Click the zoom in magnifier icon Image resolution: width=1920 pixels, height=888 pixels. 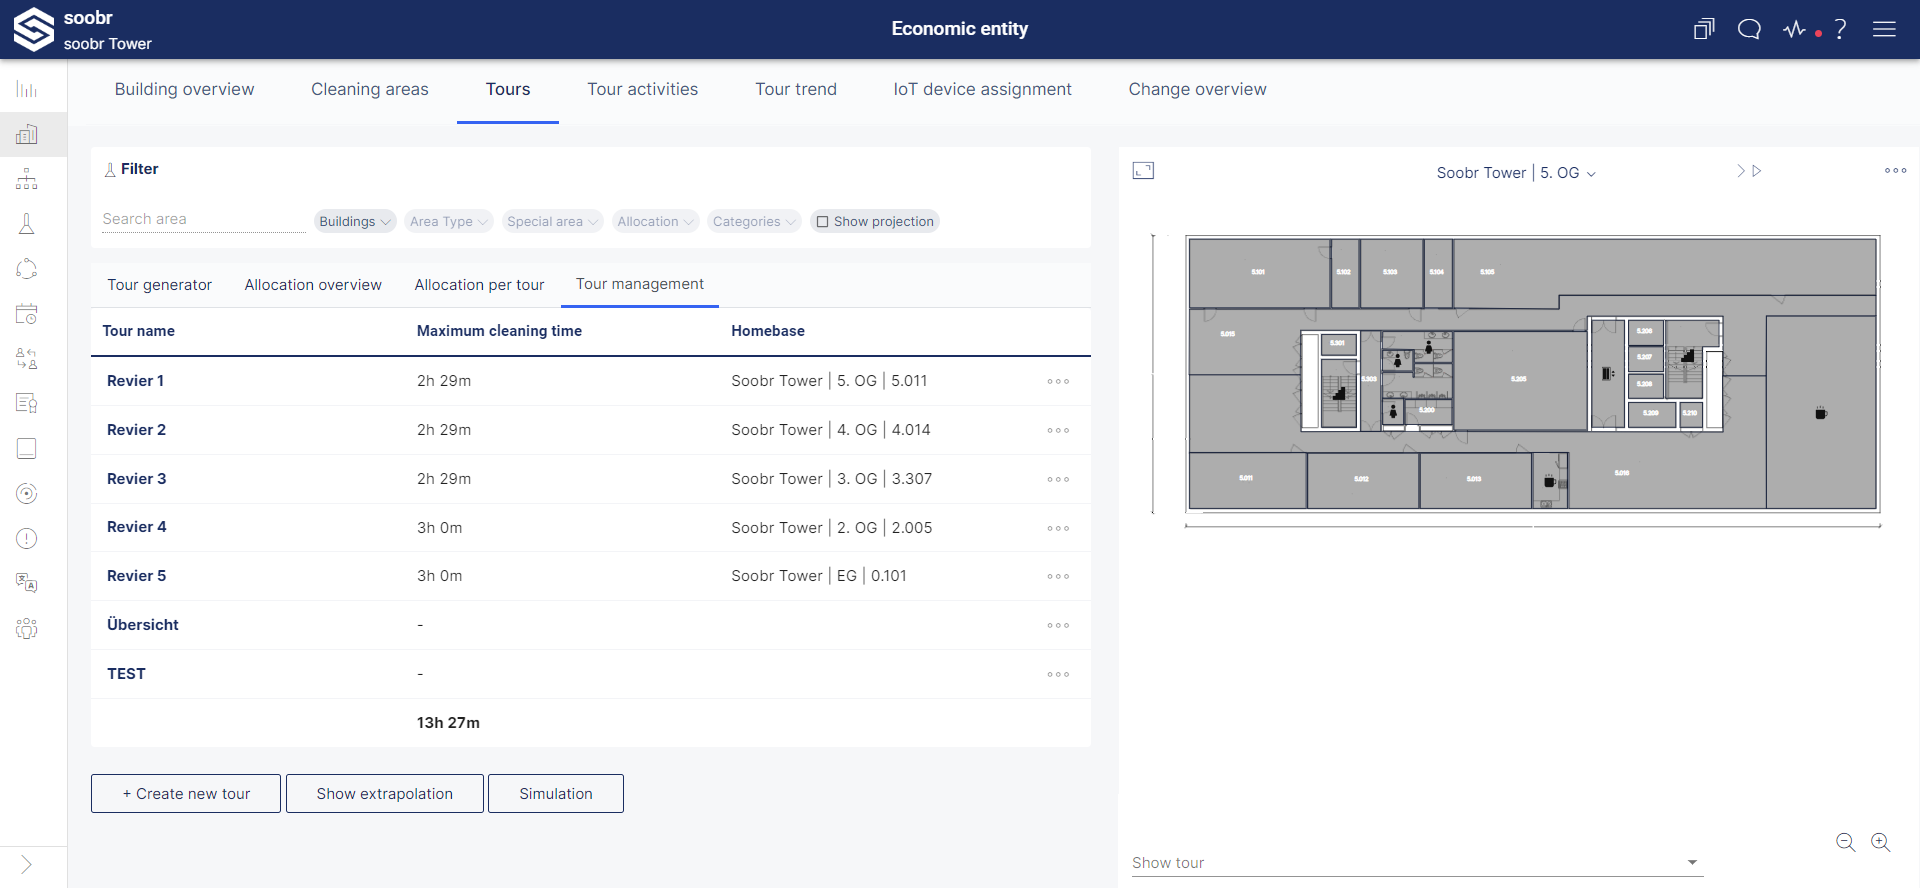pos(1880,842)
